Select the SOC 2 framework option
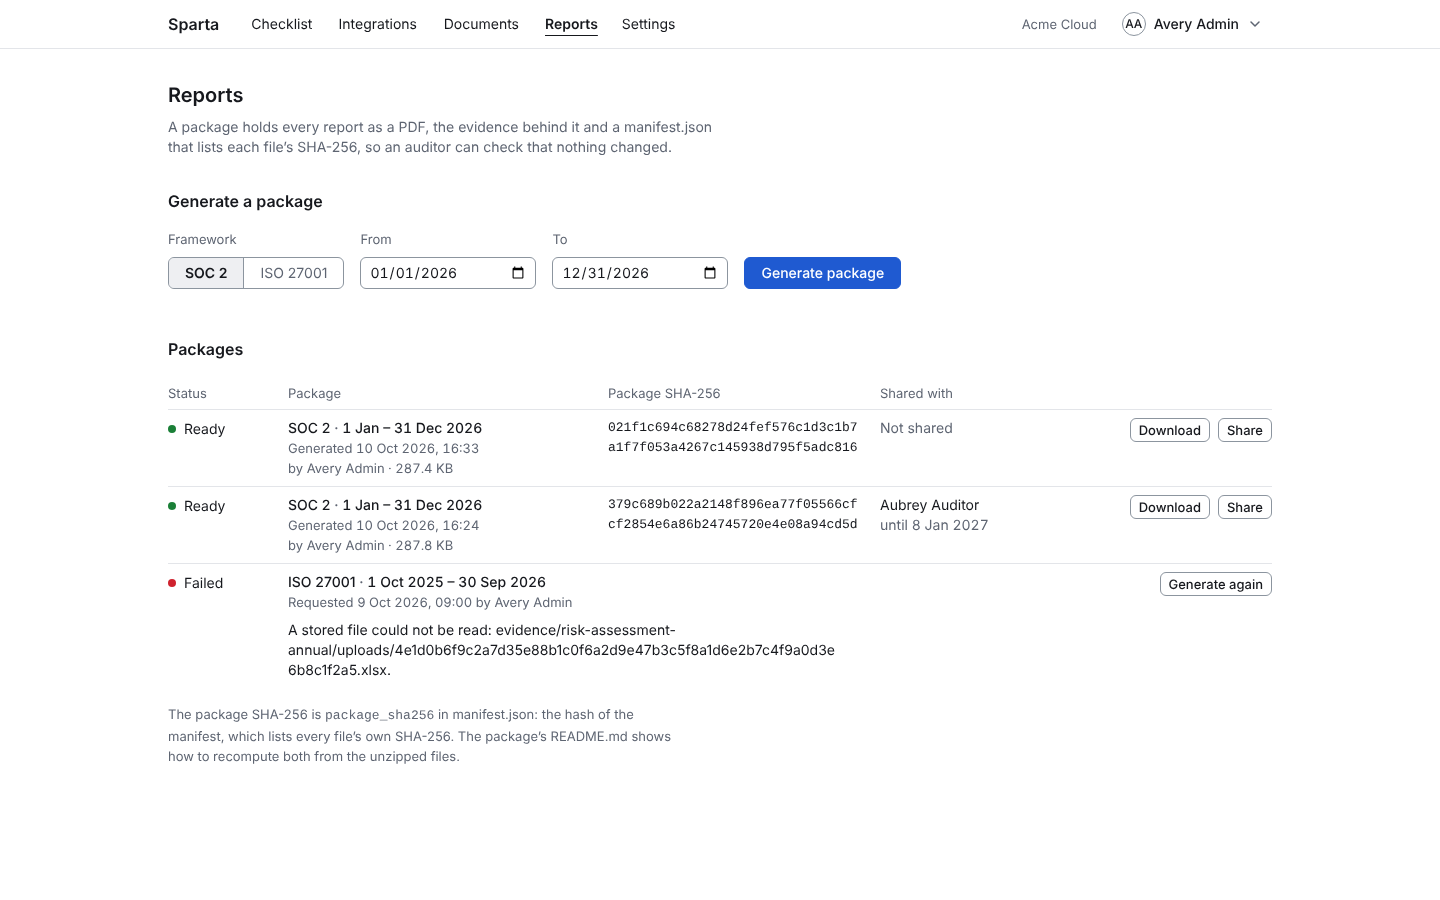Viewport: 1440px width, 900px height. [206, 273]
